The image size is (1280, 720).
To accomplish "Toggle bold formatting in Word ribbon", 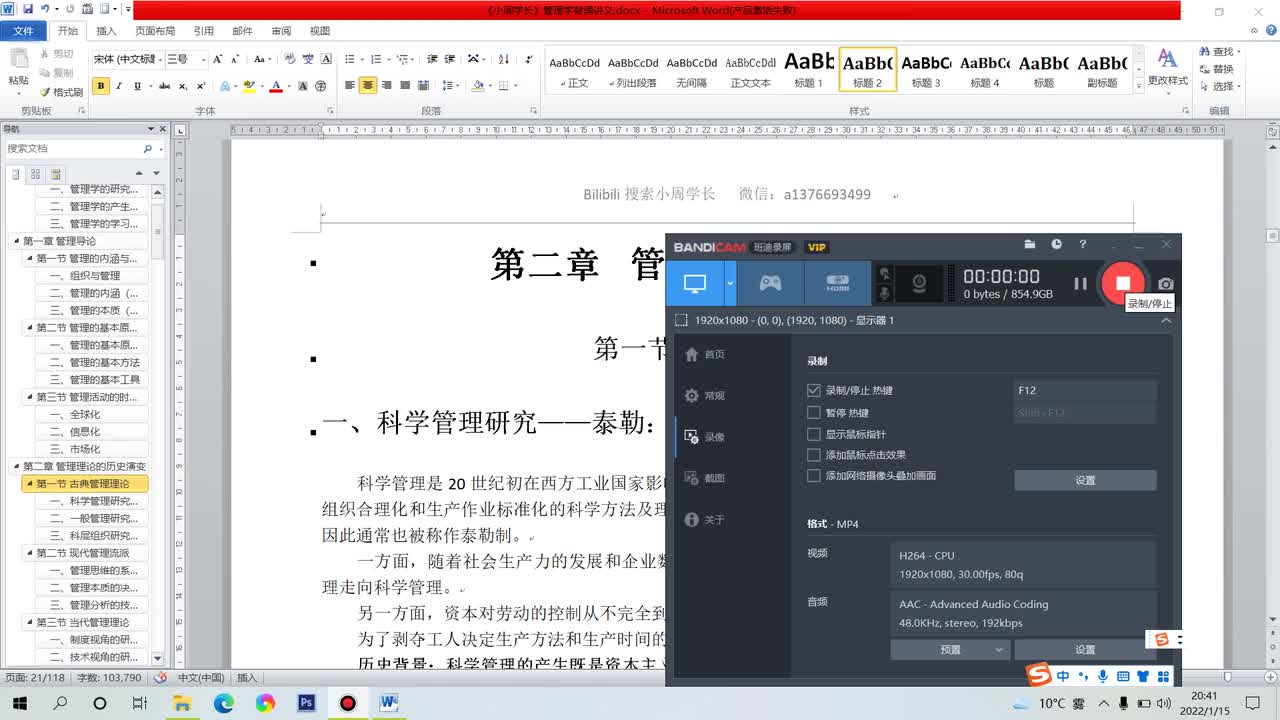I will [x=101, y=86].
